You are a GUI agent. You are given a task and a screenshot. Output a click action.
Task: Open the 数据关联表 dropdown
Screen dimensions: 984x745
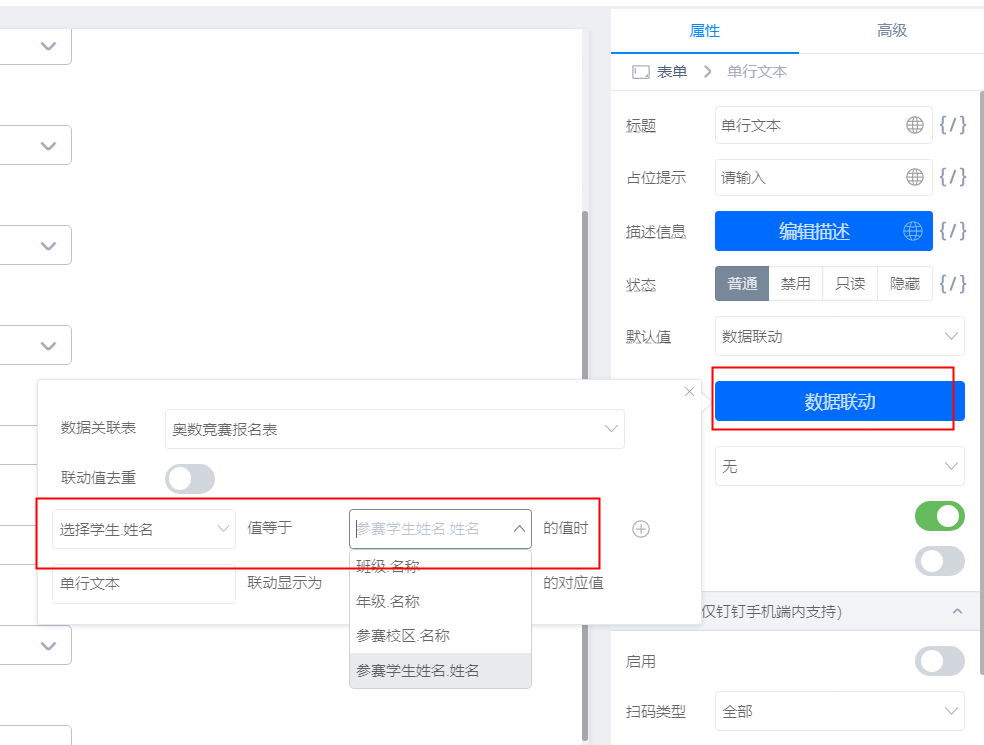395,429
